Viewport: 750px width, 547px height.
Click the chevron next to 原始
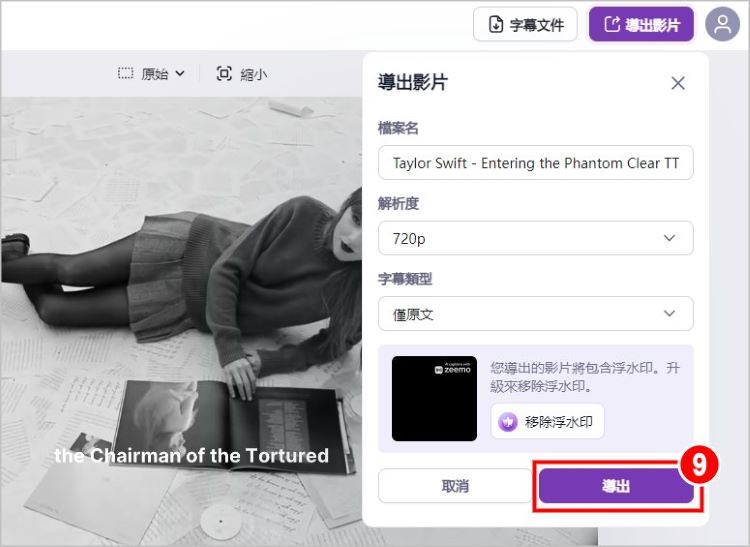[x=180, y=74]
